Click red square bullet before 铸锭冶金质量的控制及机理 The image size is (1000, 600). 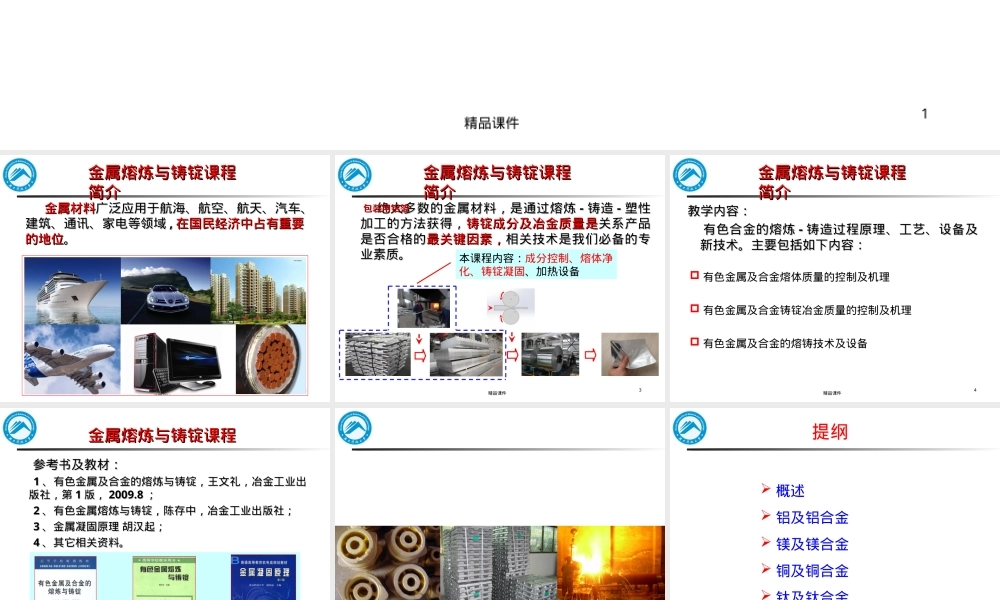tap(695, 309)
